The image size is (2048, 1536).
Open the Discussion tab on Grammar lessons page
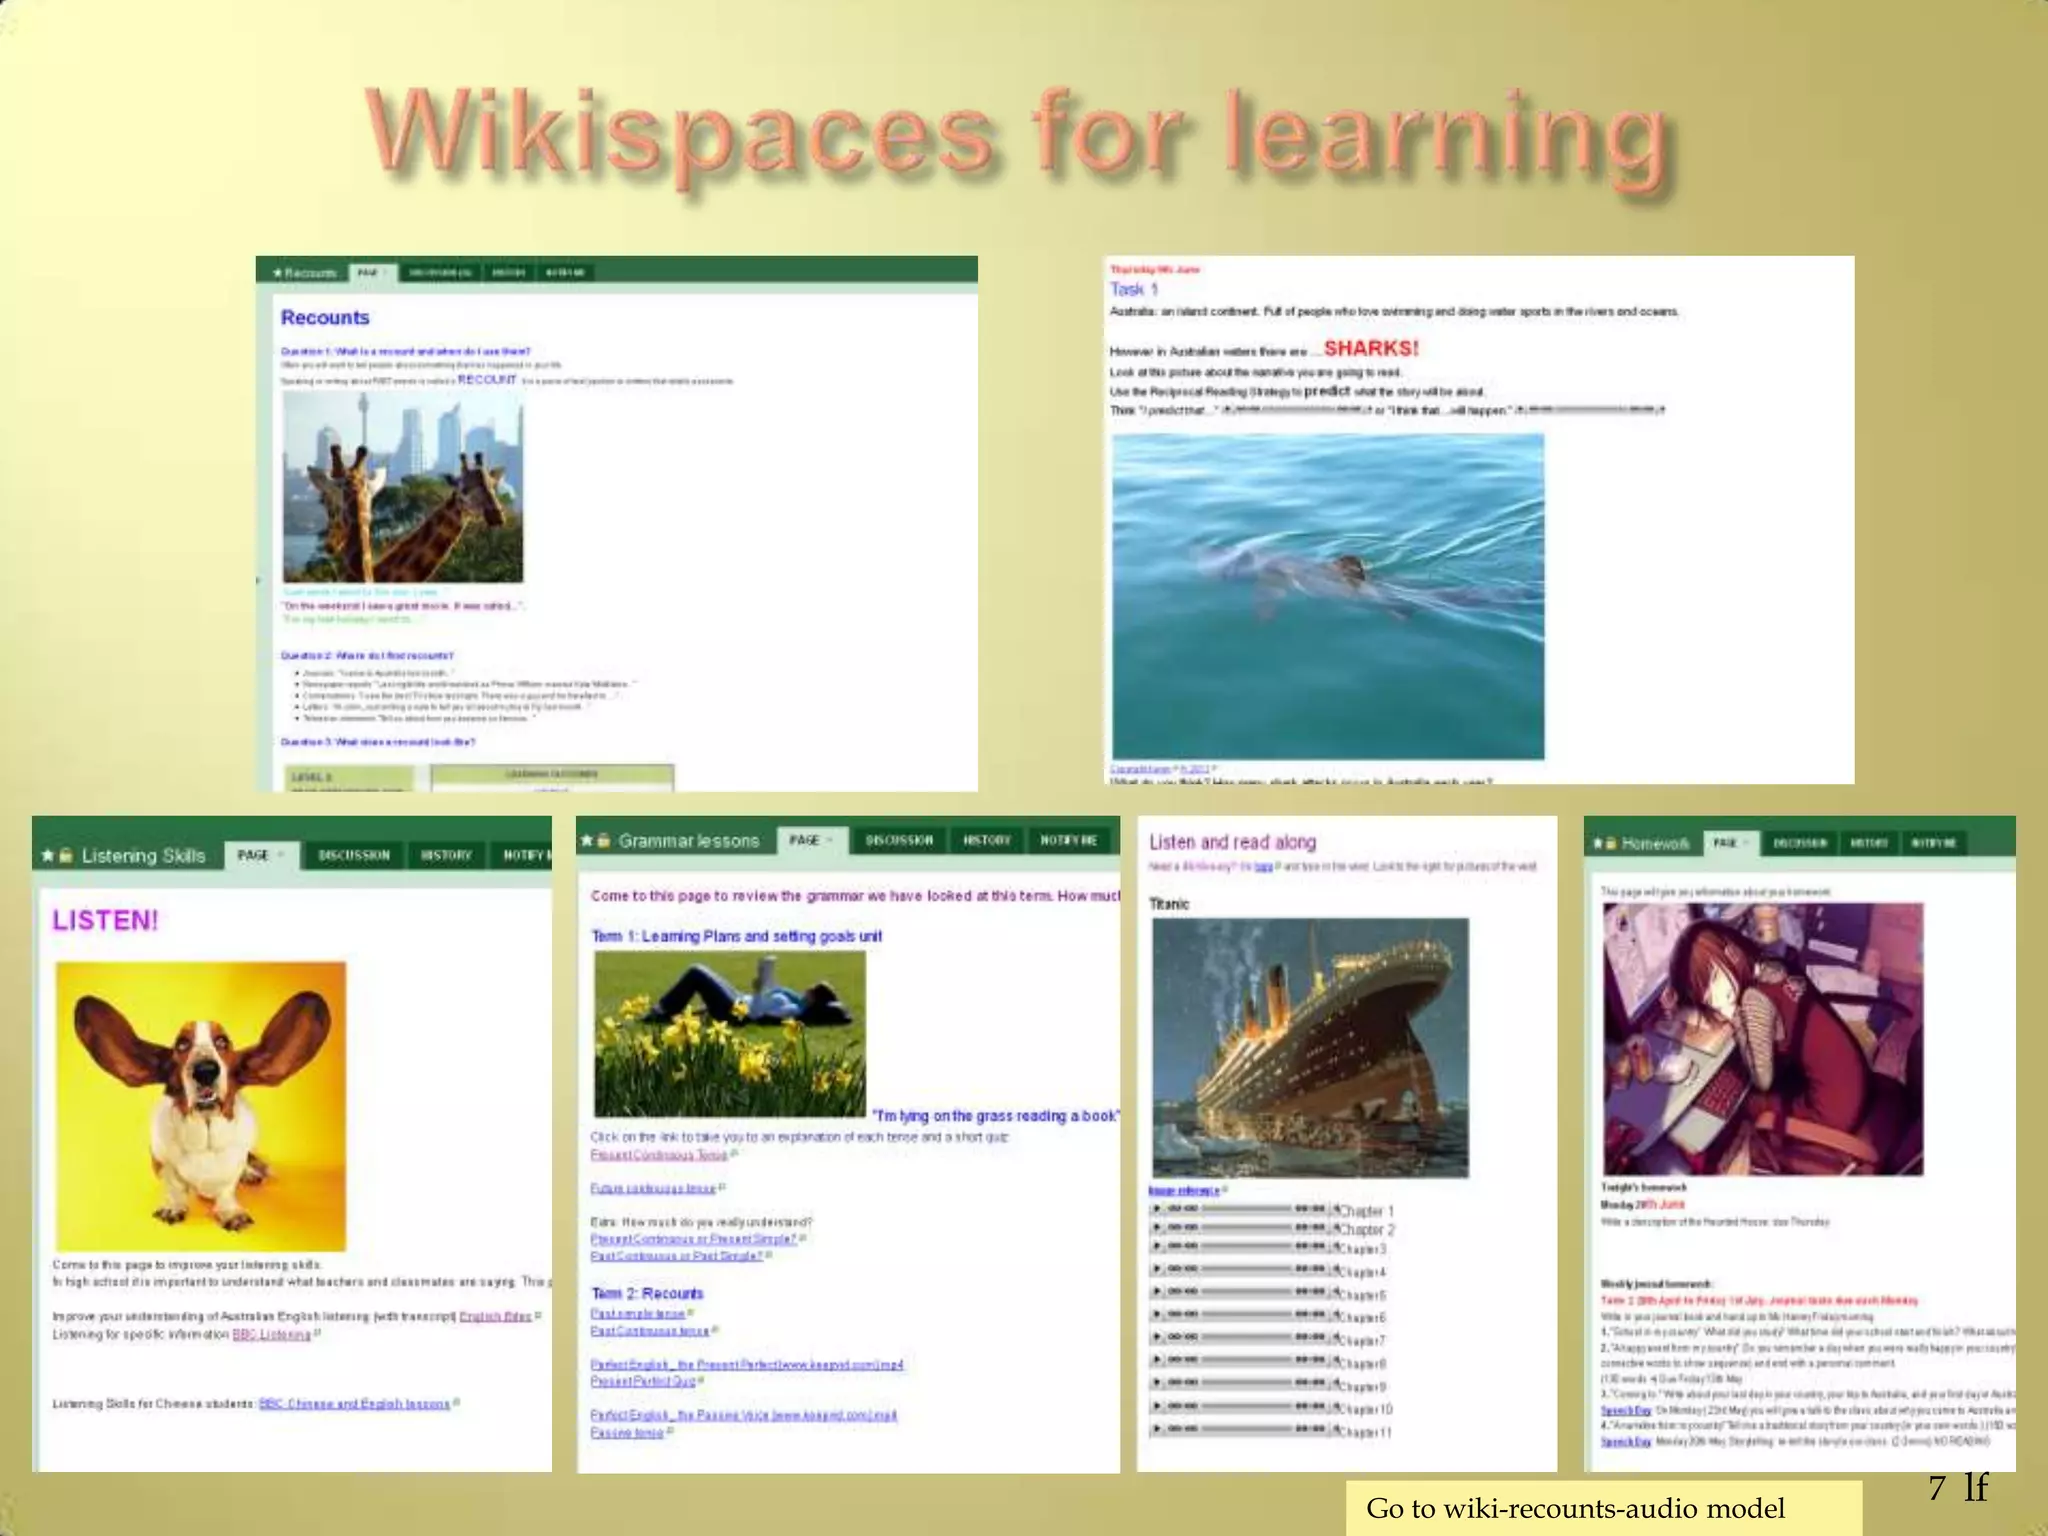(x=899, y=841)
